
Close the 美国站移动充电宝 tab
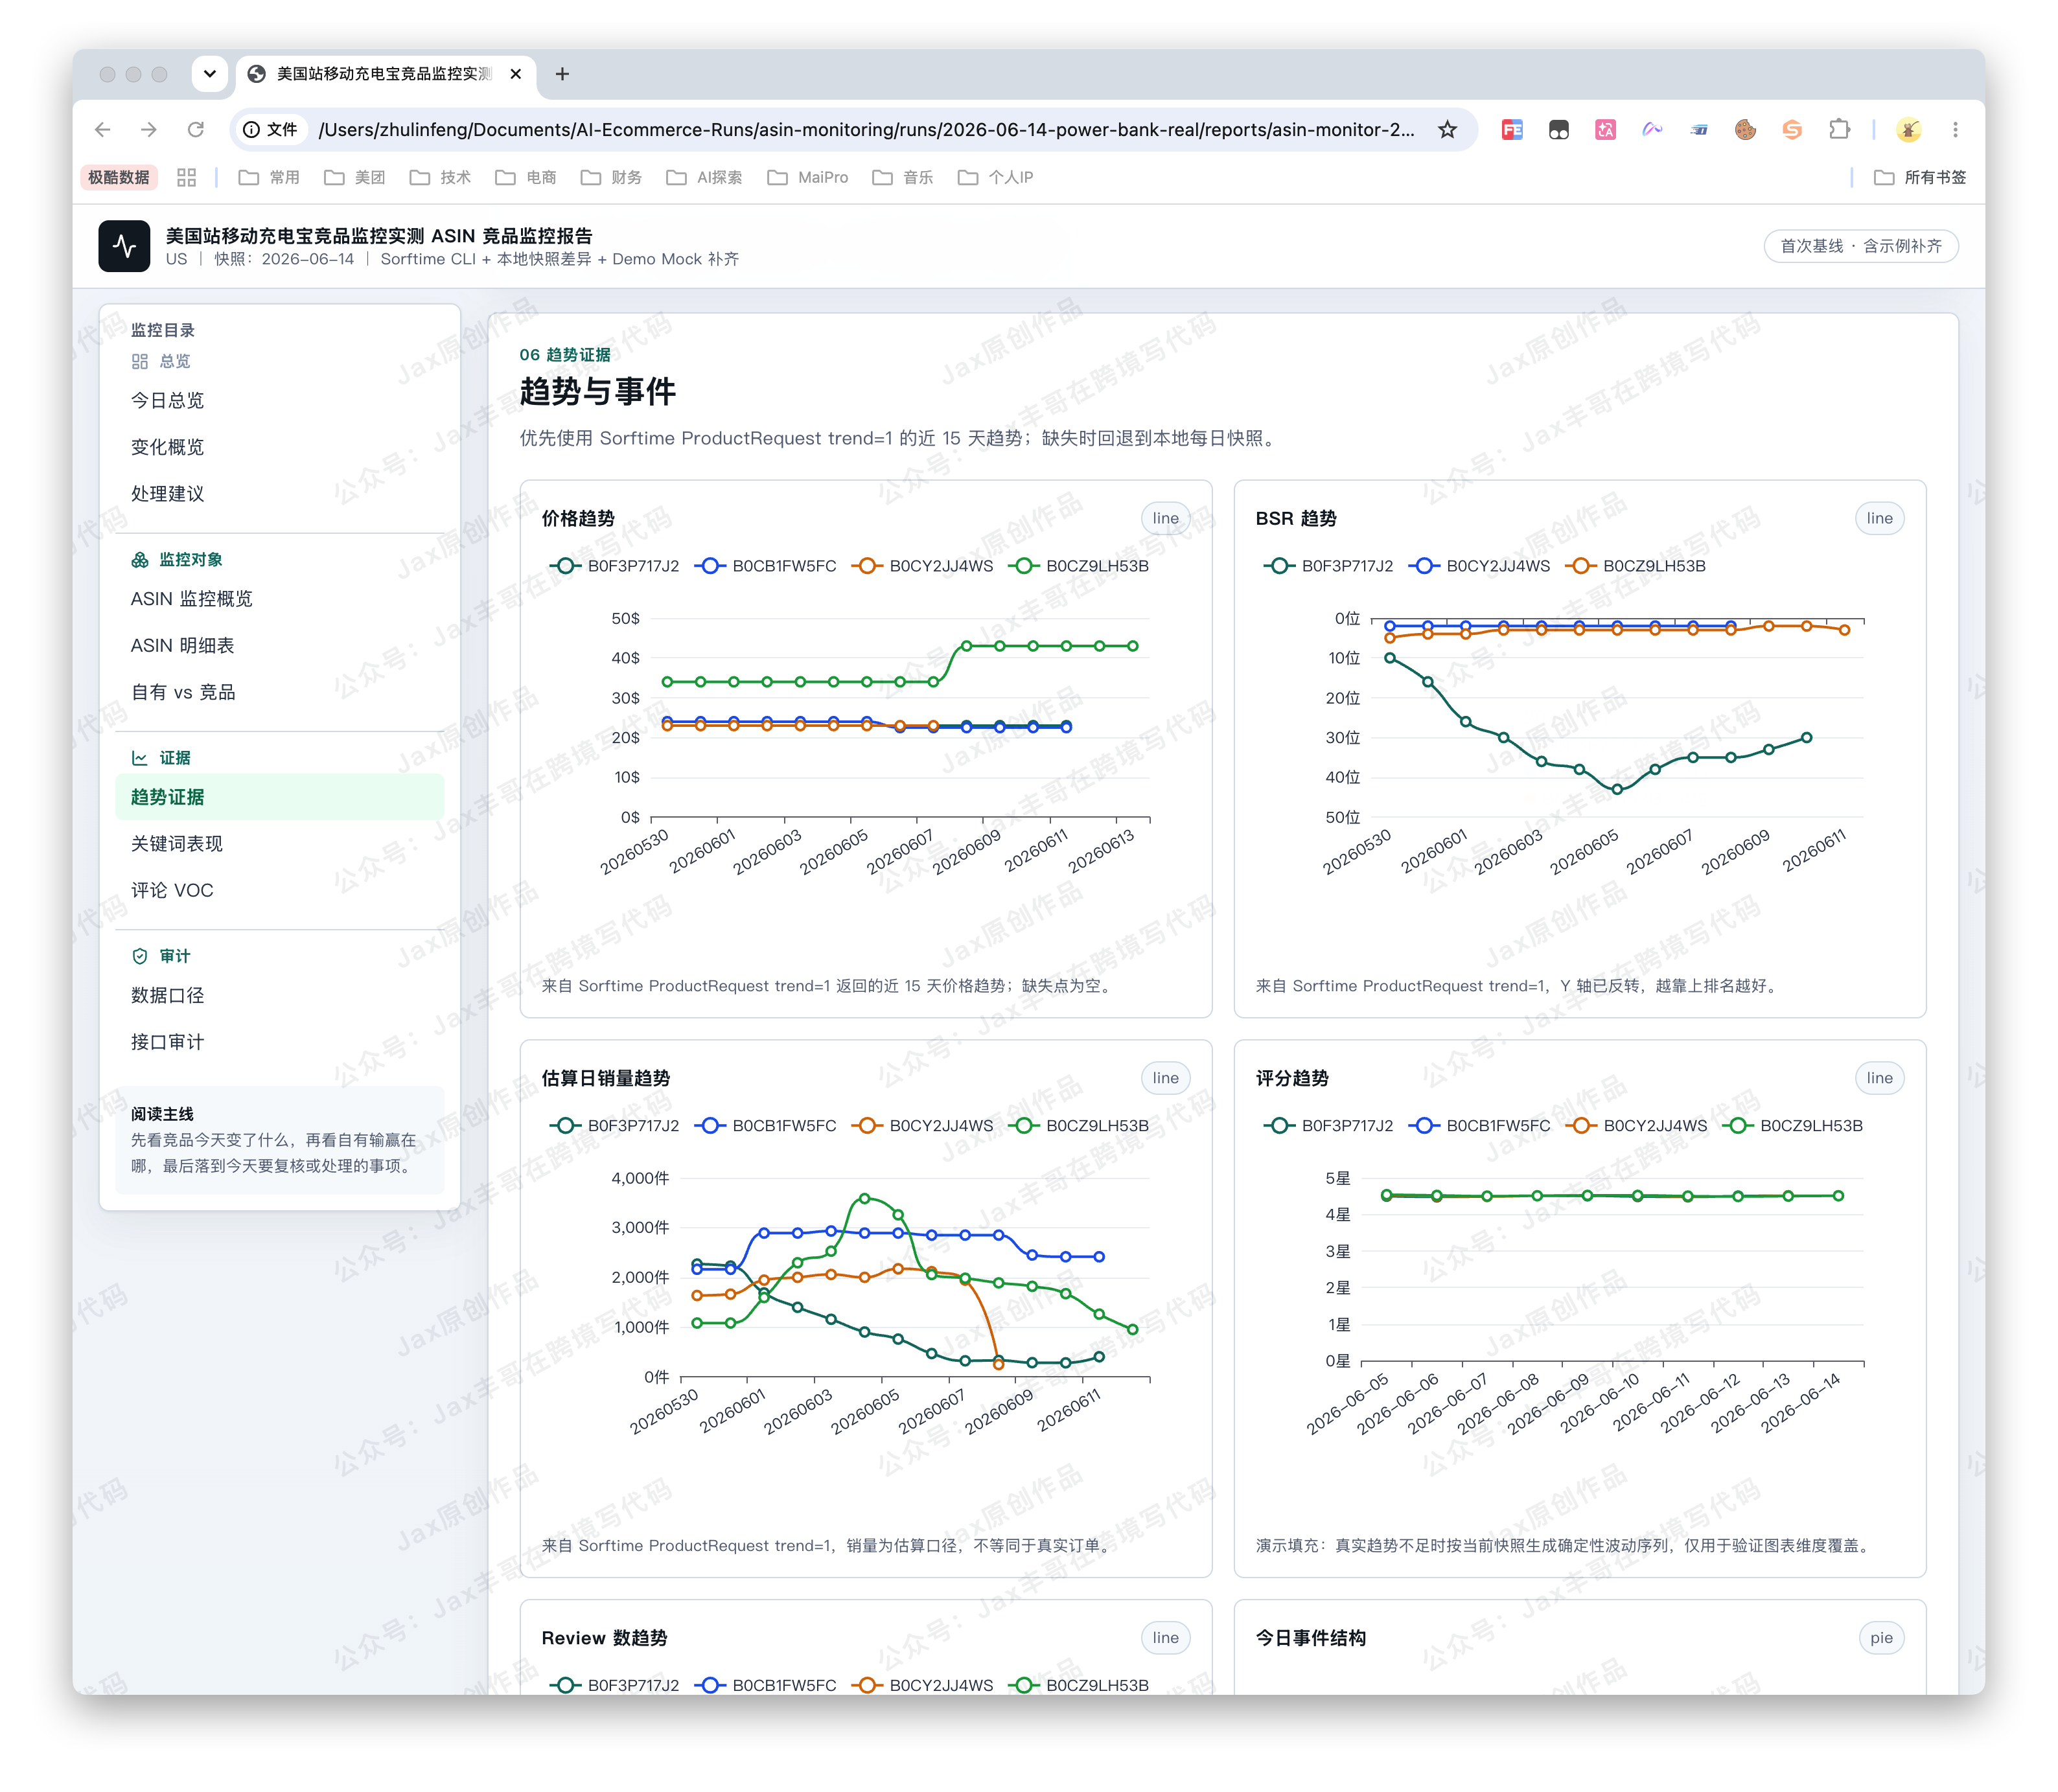(515, 74)
